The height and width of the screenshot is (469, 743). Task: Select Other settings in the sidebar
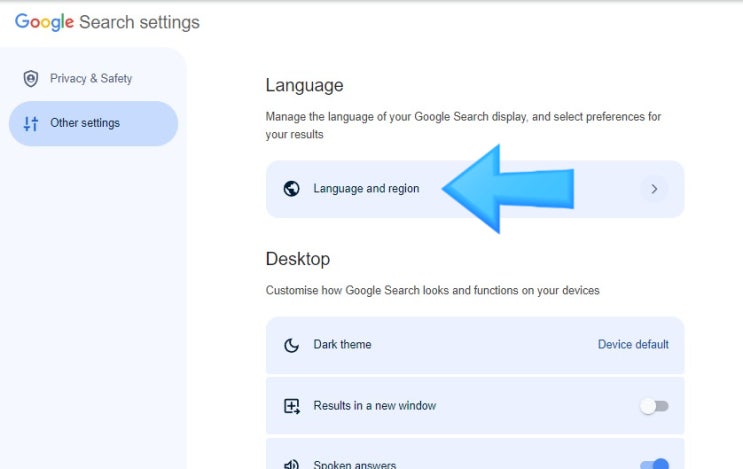coord(93,123)
